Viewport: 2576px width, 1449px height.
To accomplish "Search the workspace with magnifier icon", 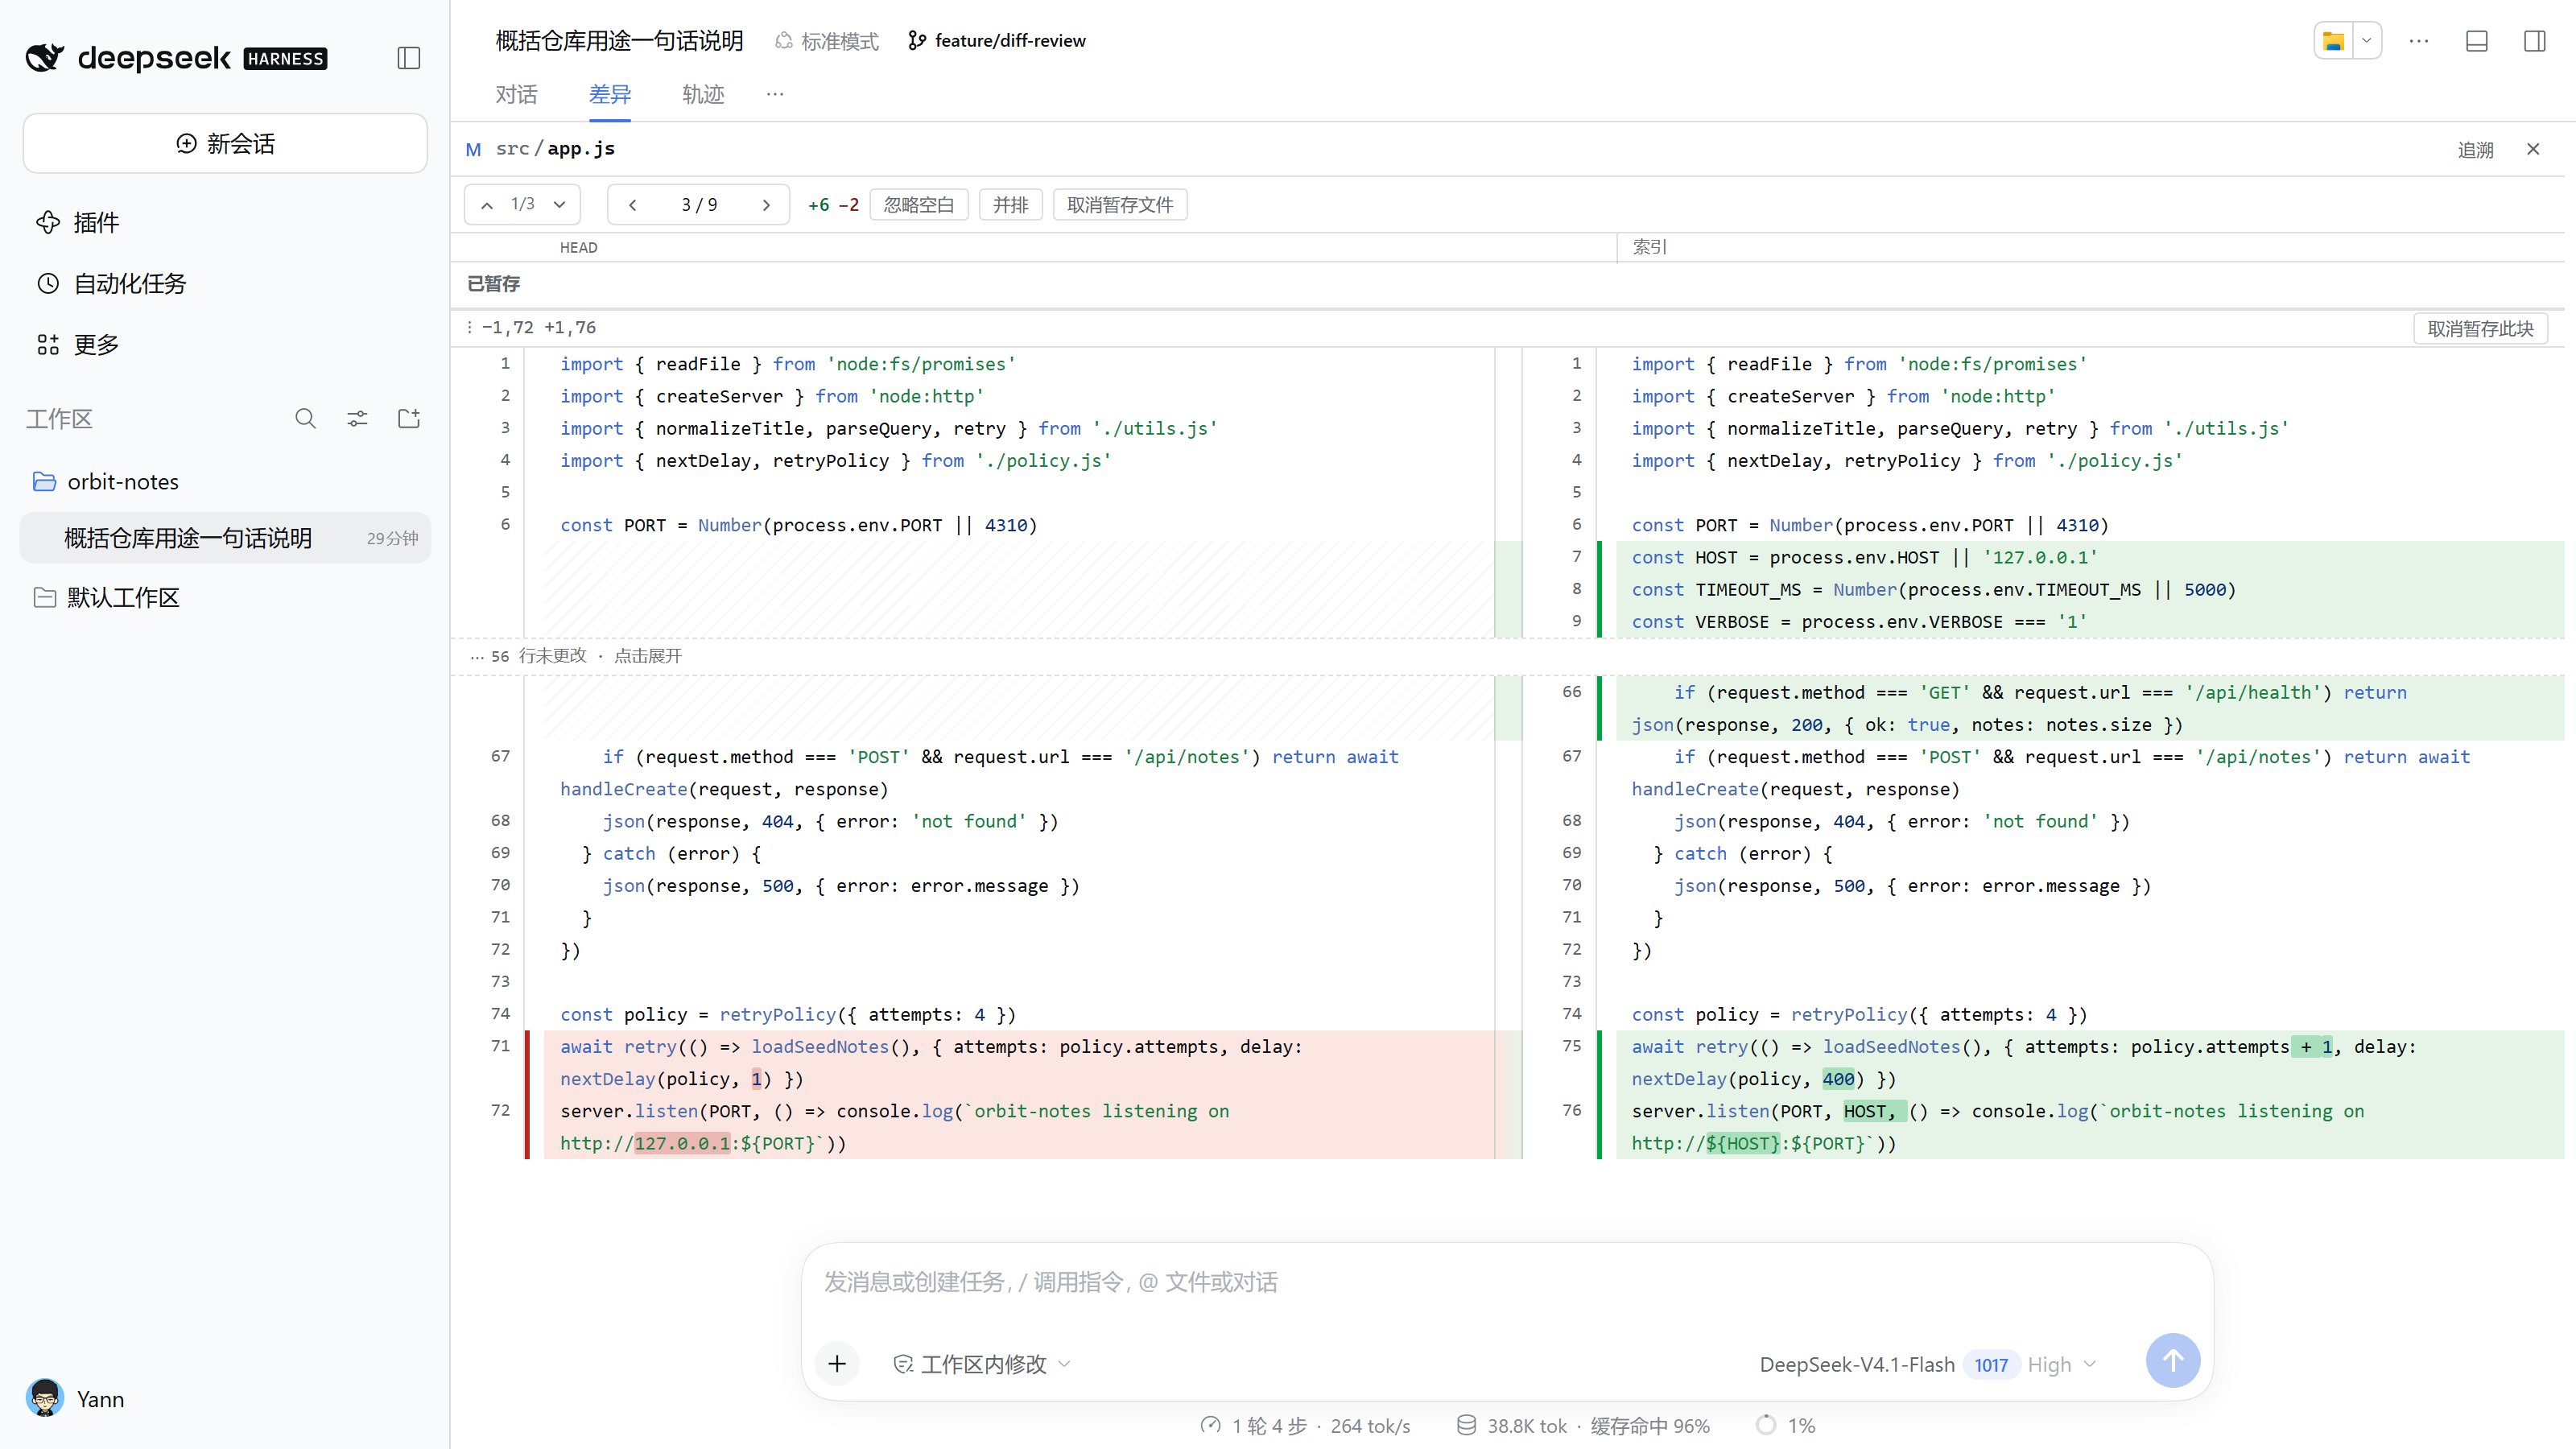I will point(305,418).
